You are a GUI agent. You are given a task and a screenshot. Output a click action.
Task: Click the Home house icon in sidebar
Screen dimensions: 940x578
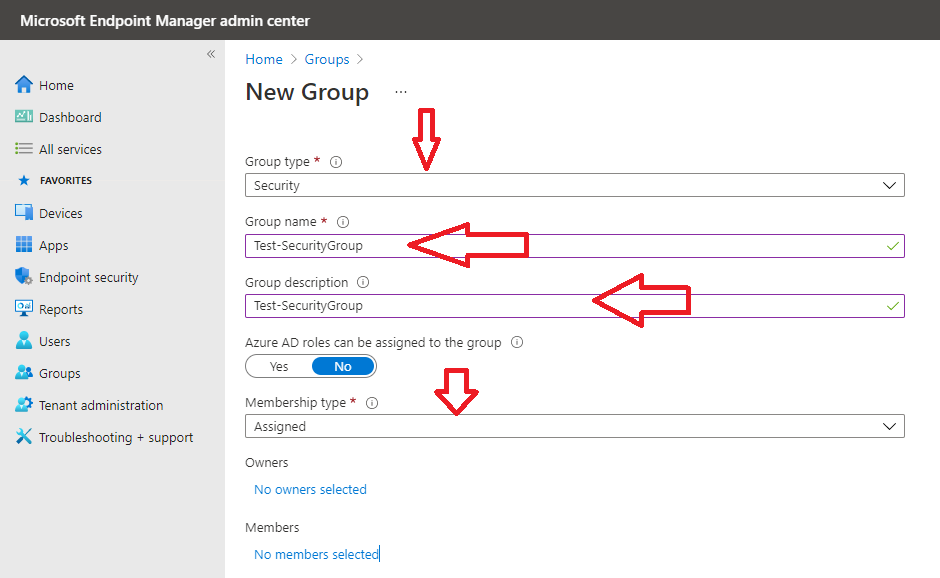coord(23,85)
